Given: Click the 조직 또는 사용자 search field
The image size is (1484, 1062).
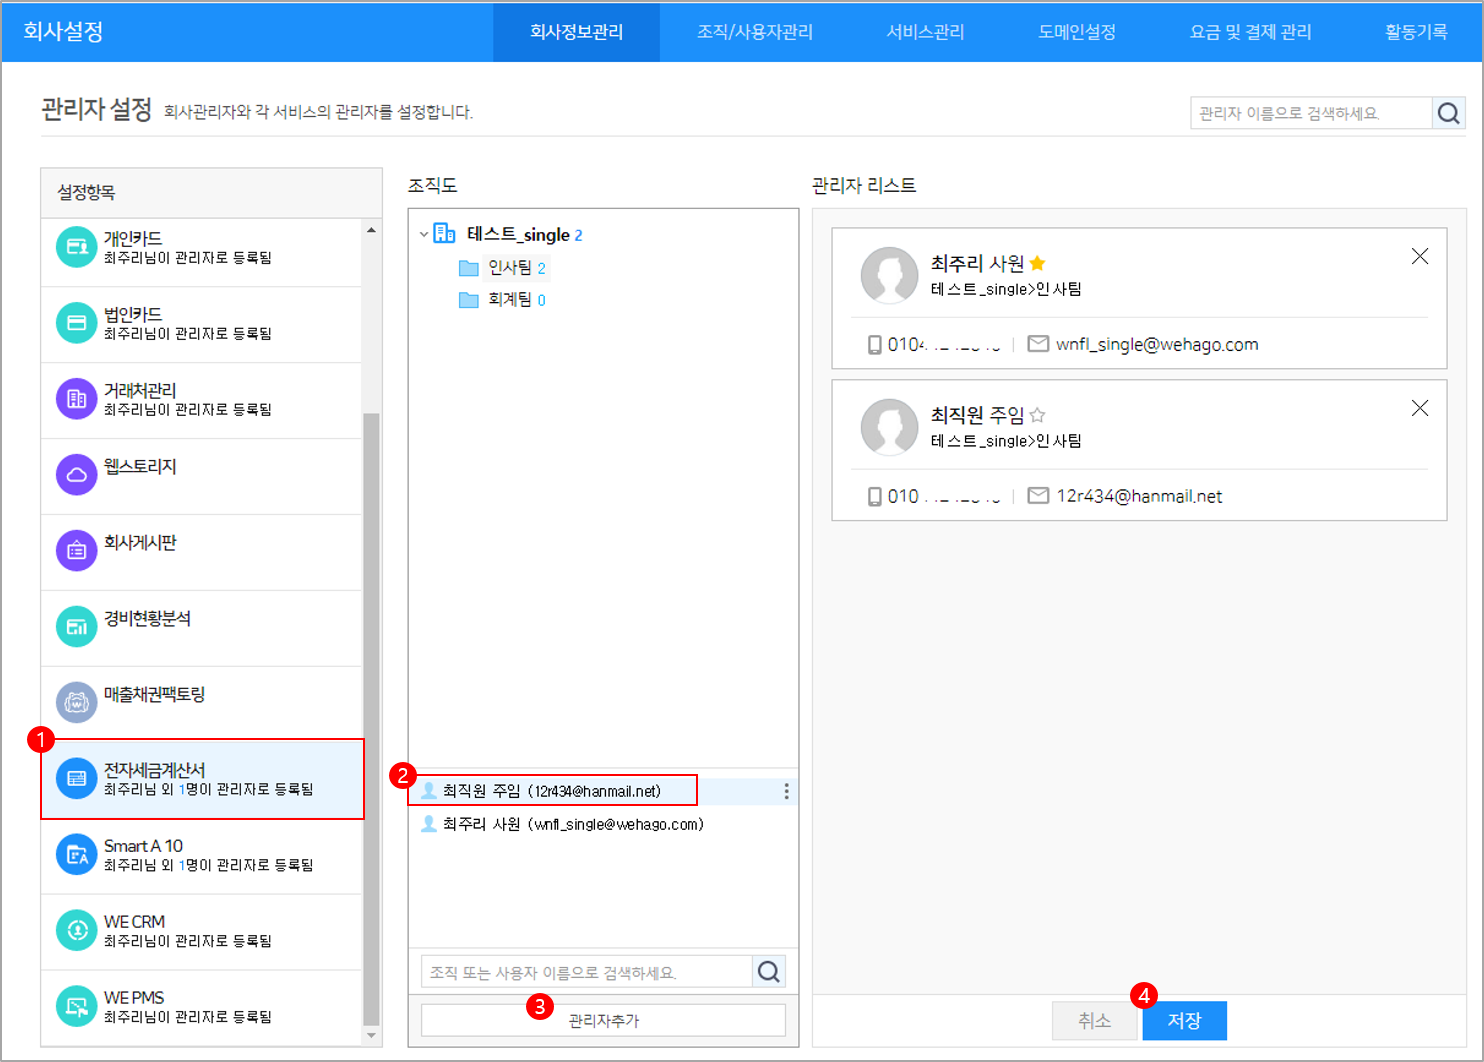Looking at the screenshot, I should 586,972.
